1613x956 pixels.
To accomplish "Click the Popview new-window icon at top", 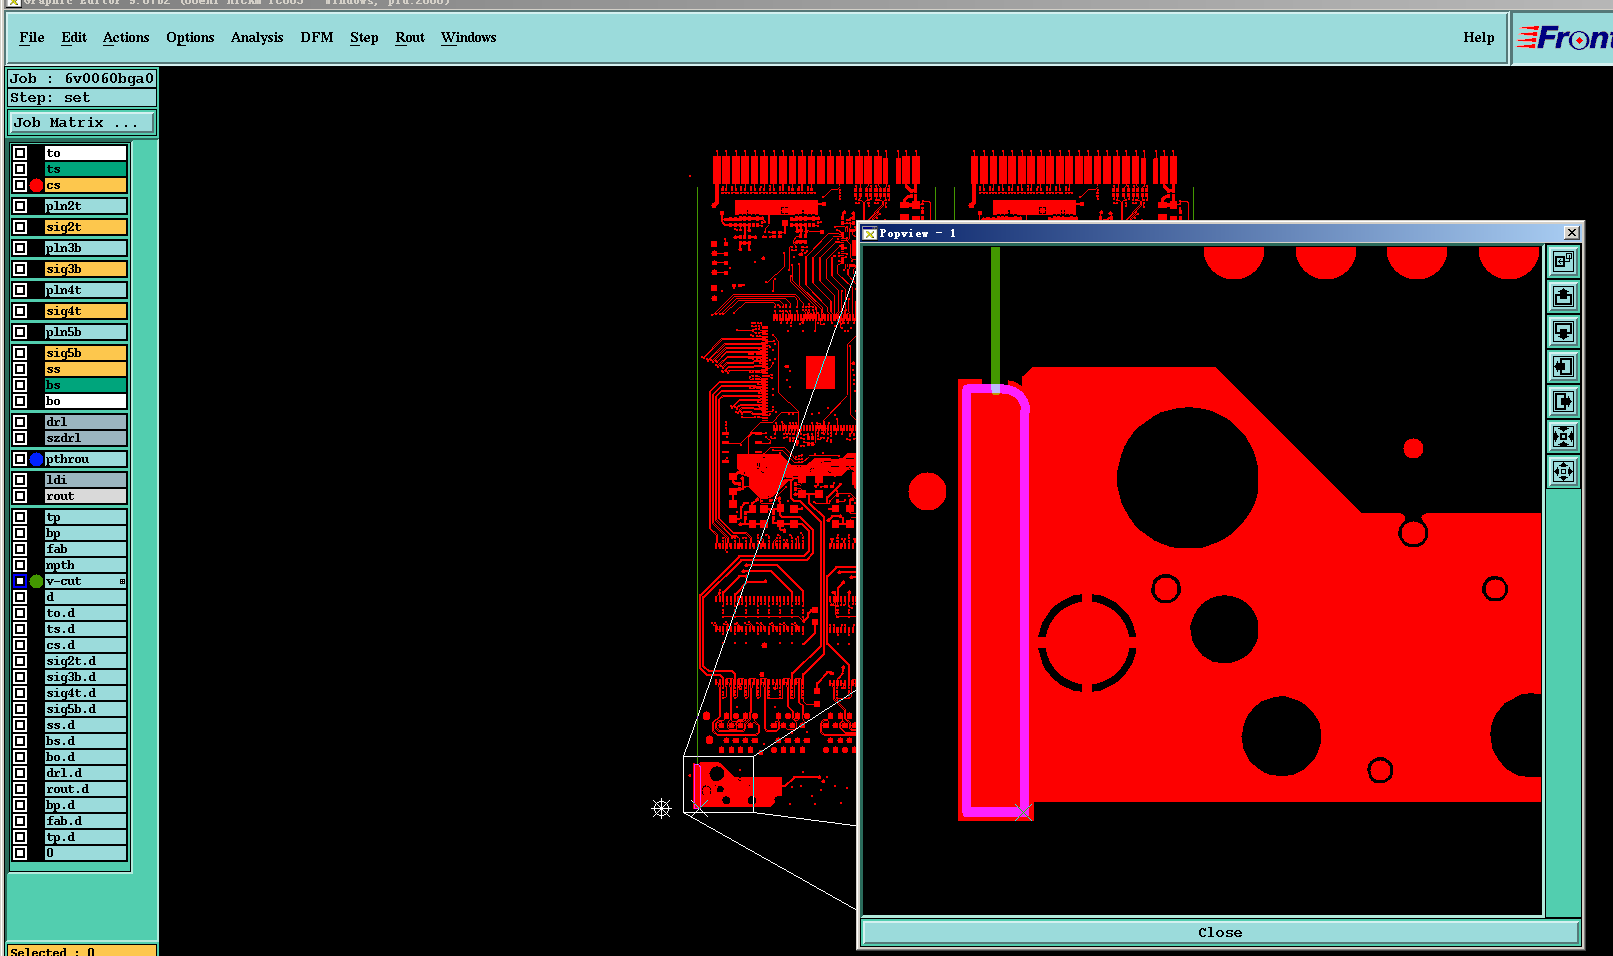I will (x=1563, y=262).
